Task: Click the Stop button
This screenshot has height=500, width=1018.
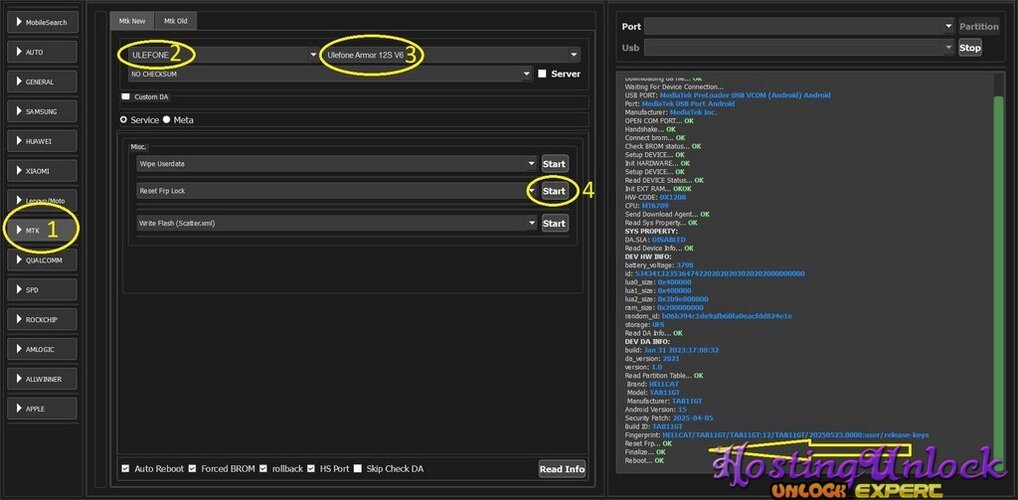Action: [x=970, y=47]
